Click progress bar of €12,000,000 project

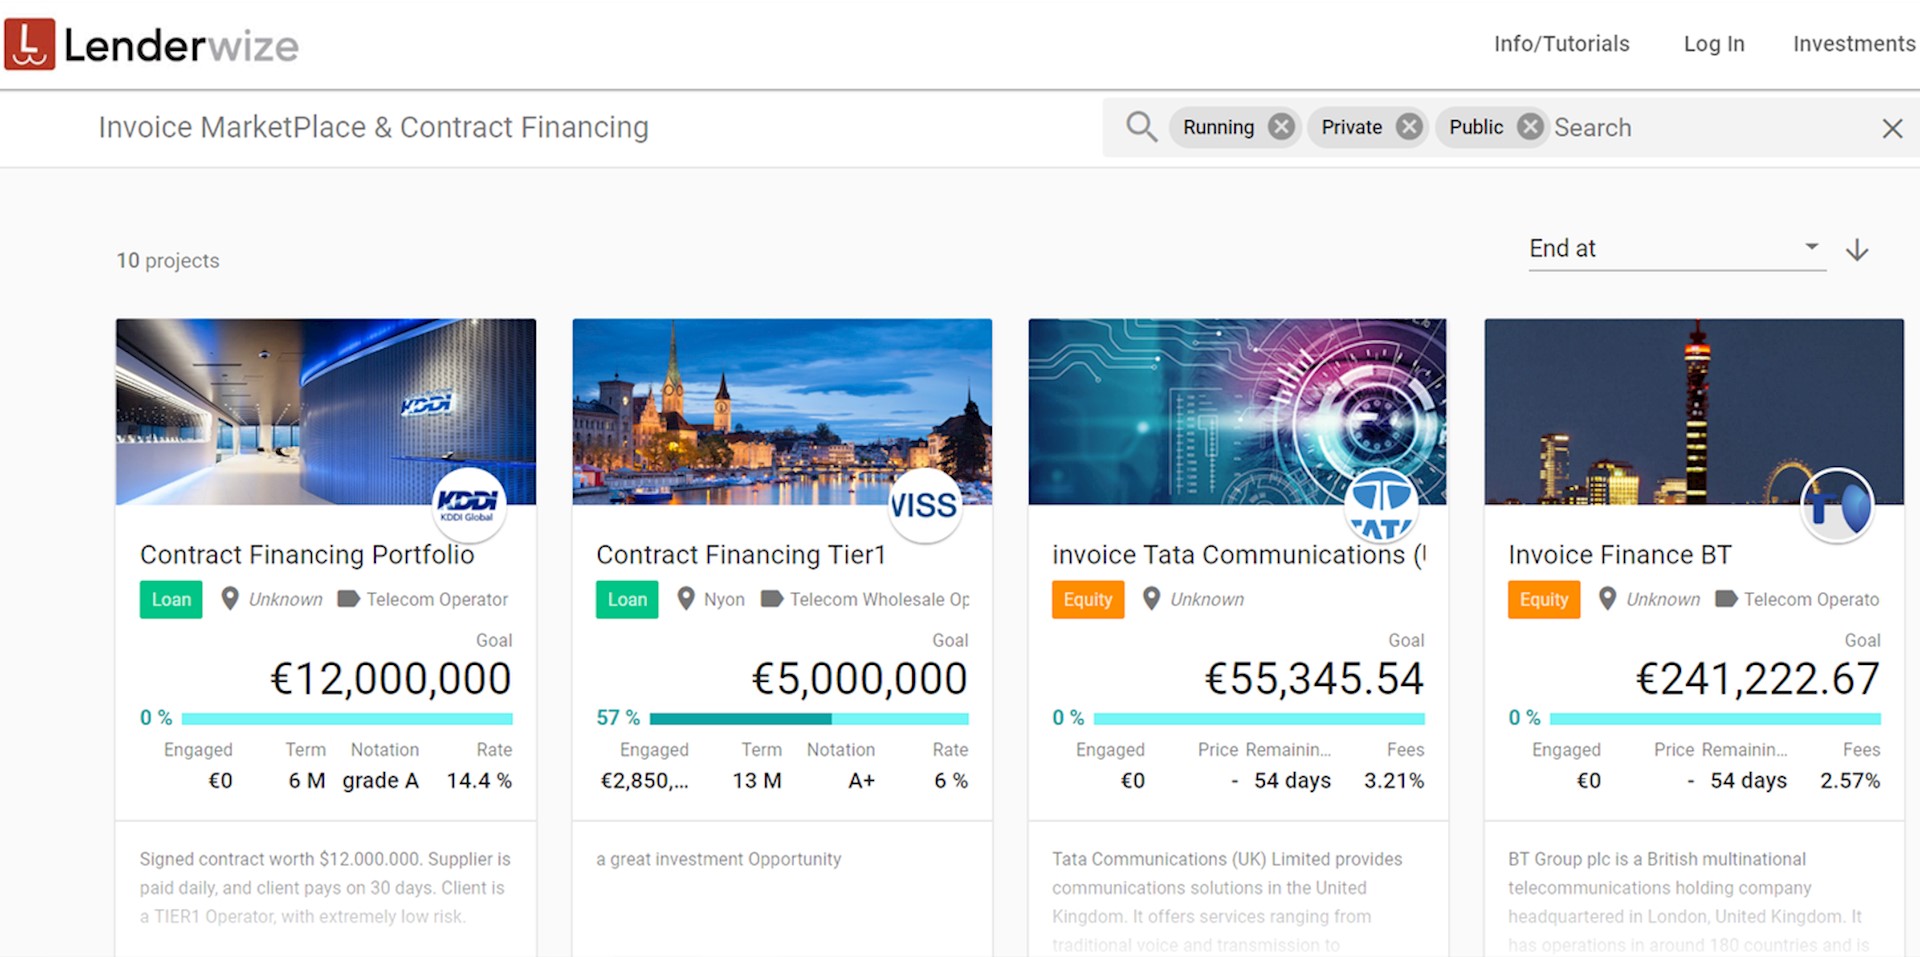(347, 718)
